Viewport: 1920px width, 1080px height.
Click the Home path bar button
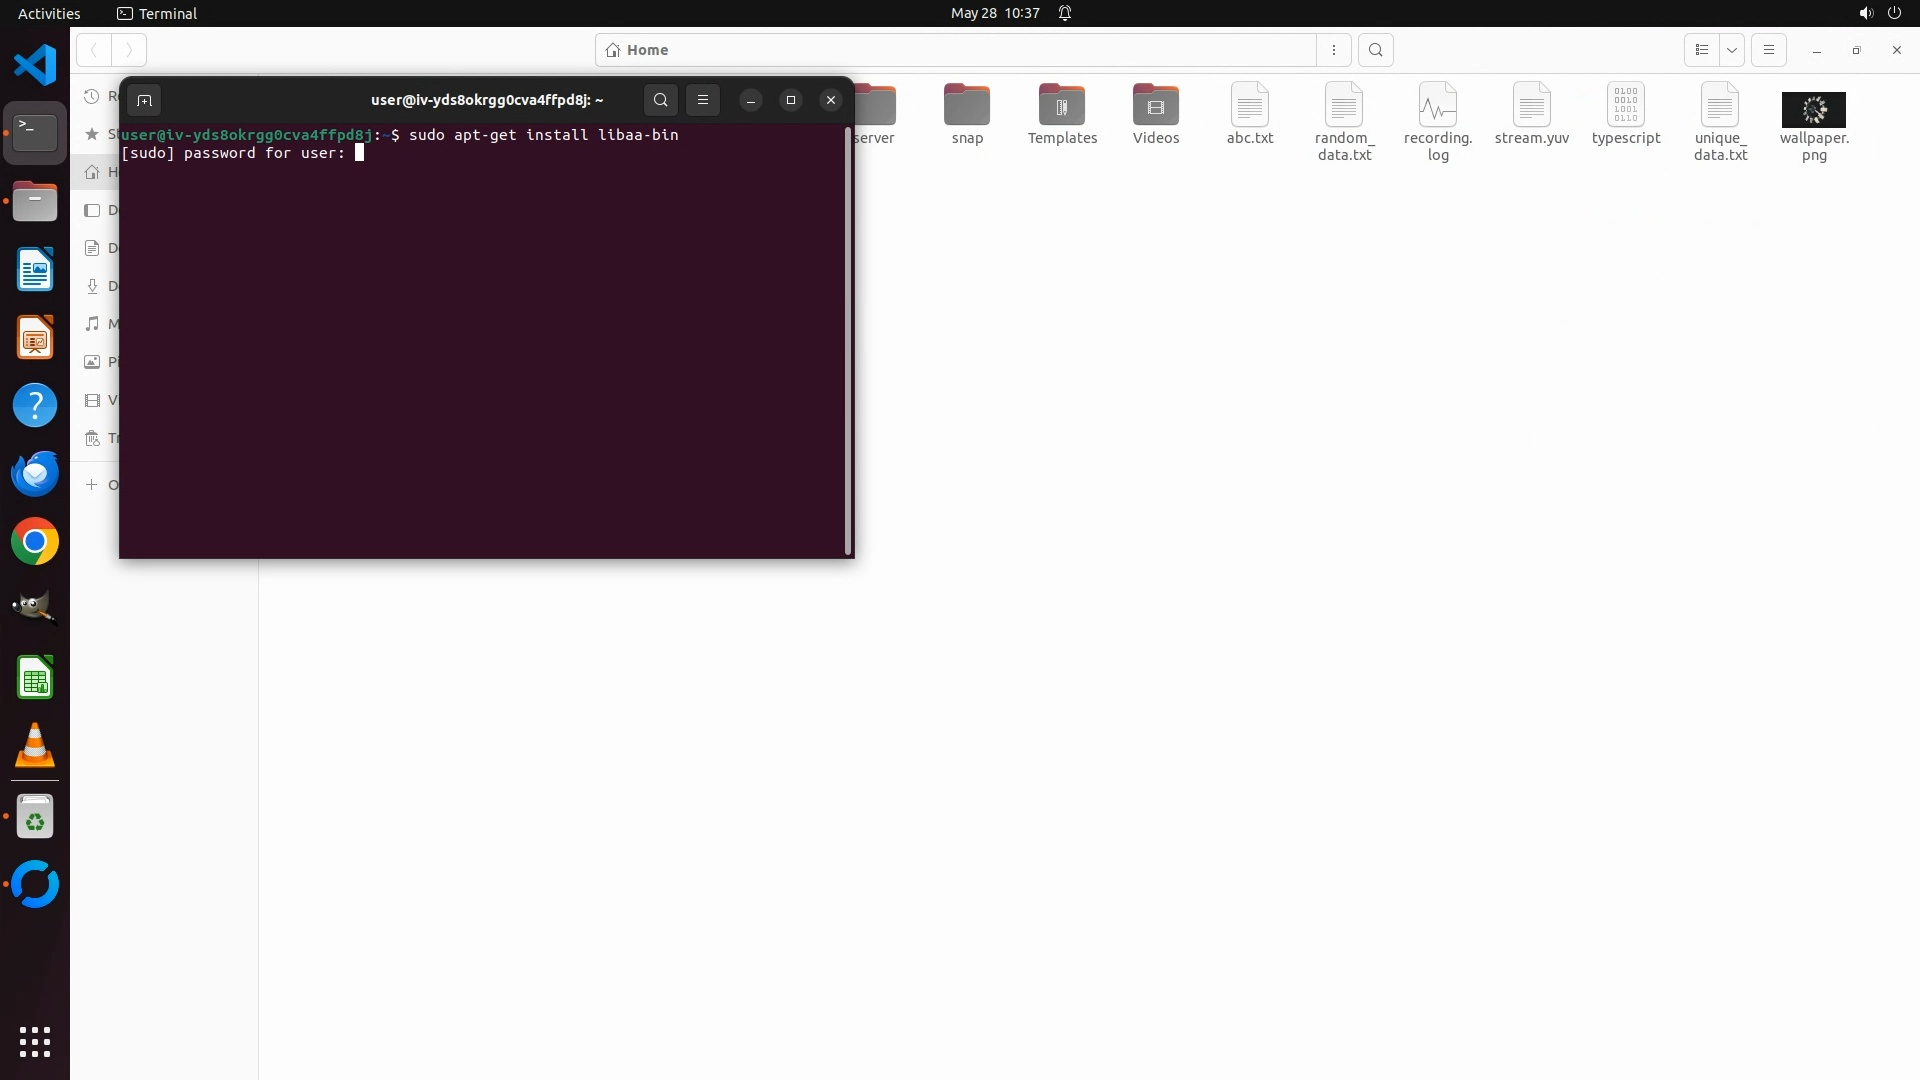pos(638,50)
